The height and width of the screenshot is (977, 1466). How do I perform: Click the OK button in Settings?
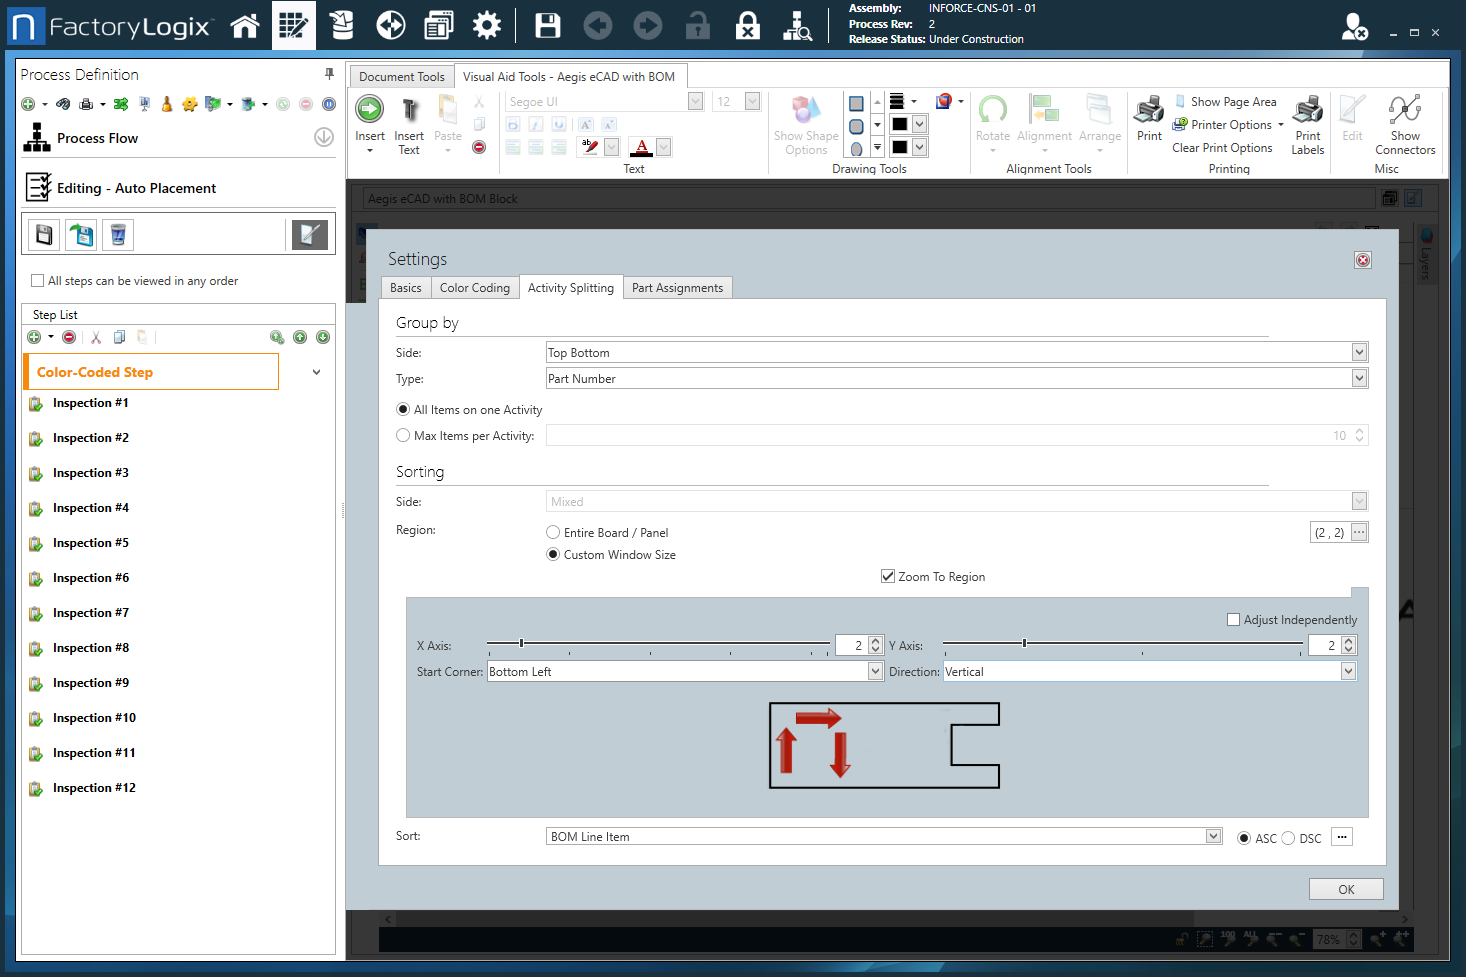1345,888
